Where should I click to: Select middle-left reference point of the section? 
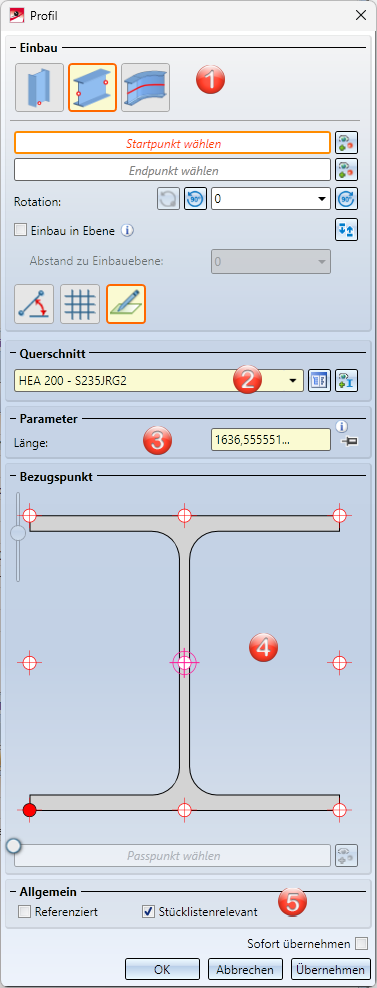(30, 662)
